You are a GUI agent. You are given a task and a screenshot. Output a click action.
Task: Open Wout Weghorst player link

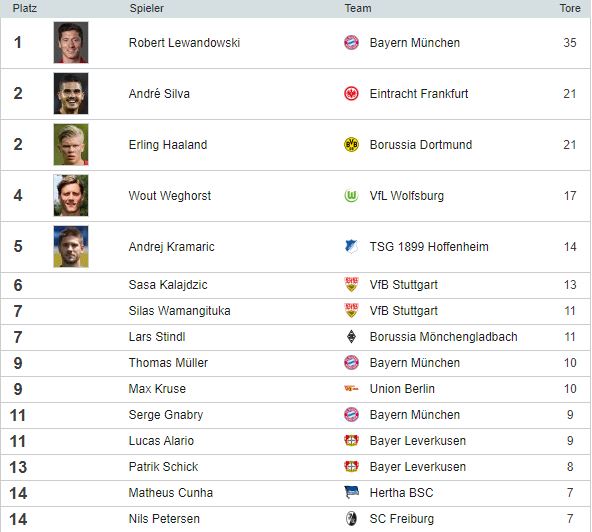[x=170, y=196]
